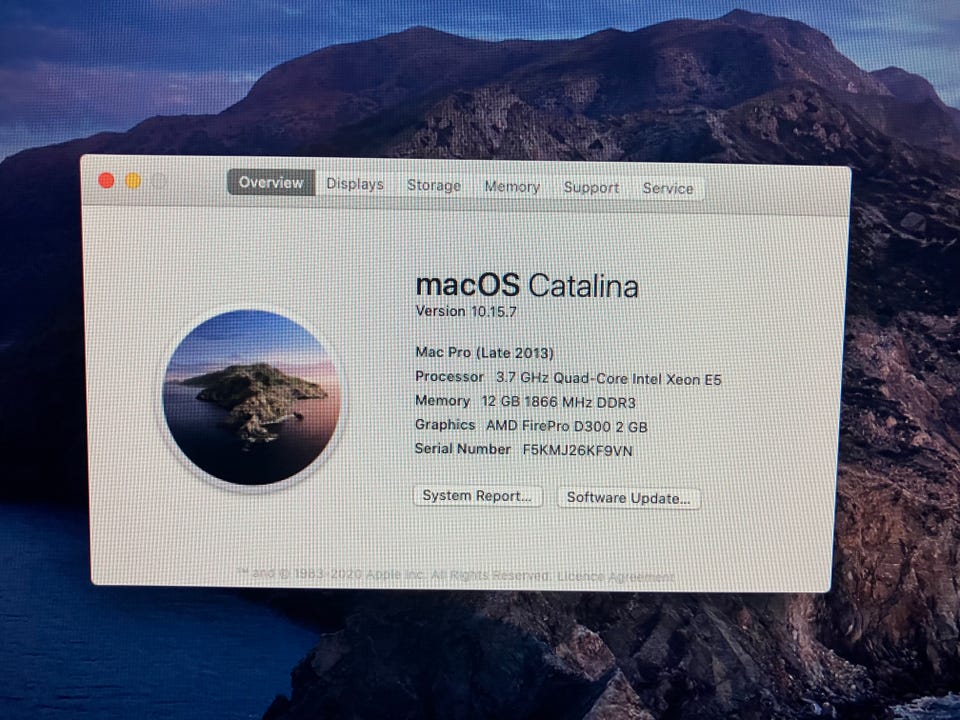This screenshot has width=960, height=720.
Task: Switch to the Overview tab
Action: [271, 182]
